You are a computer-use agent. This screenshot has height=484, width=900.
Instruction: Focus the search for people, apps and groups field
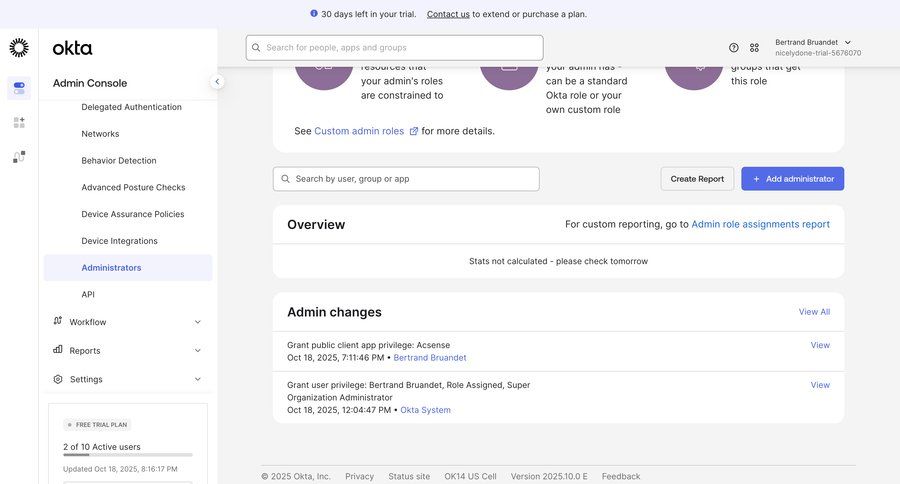coord(395,48)
